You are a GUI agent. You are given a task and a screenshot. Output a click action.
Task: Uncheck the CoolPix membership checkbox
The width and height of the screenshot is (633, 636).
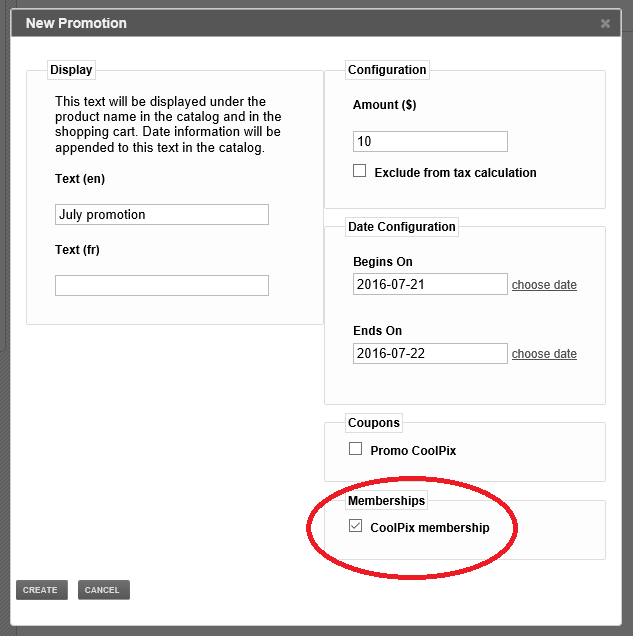[356, 526]
